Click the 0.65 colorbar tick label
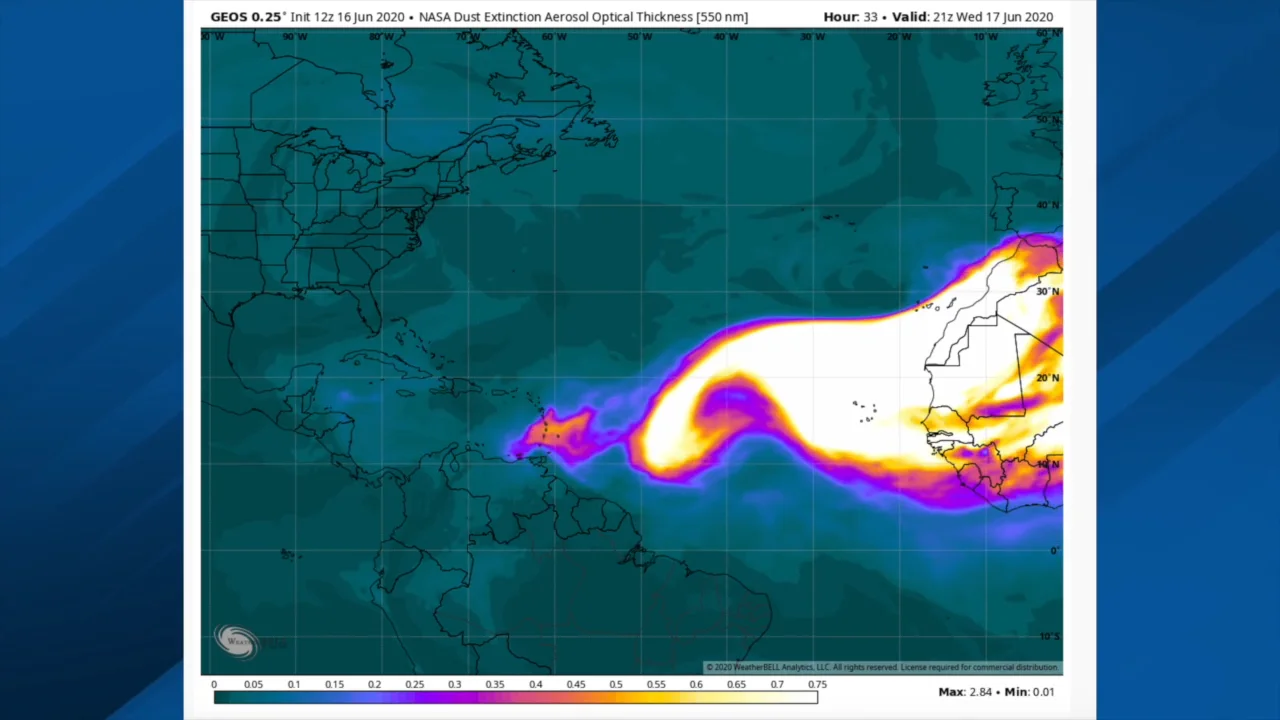The height and width of the screenshot is (720, 1280). [737, 685]
